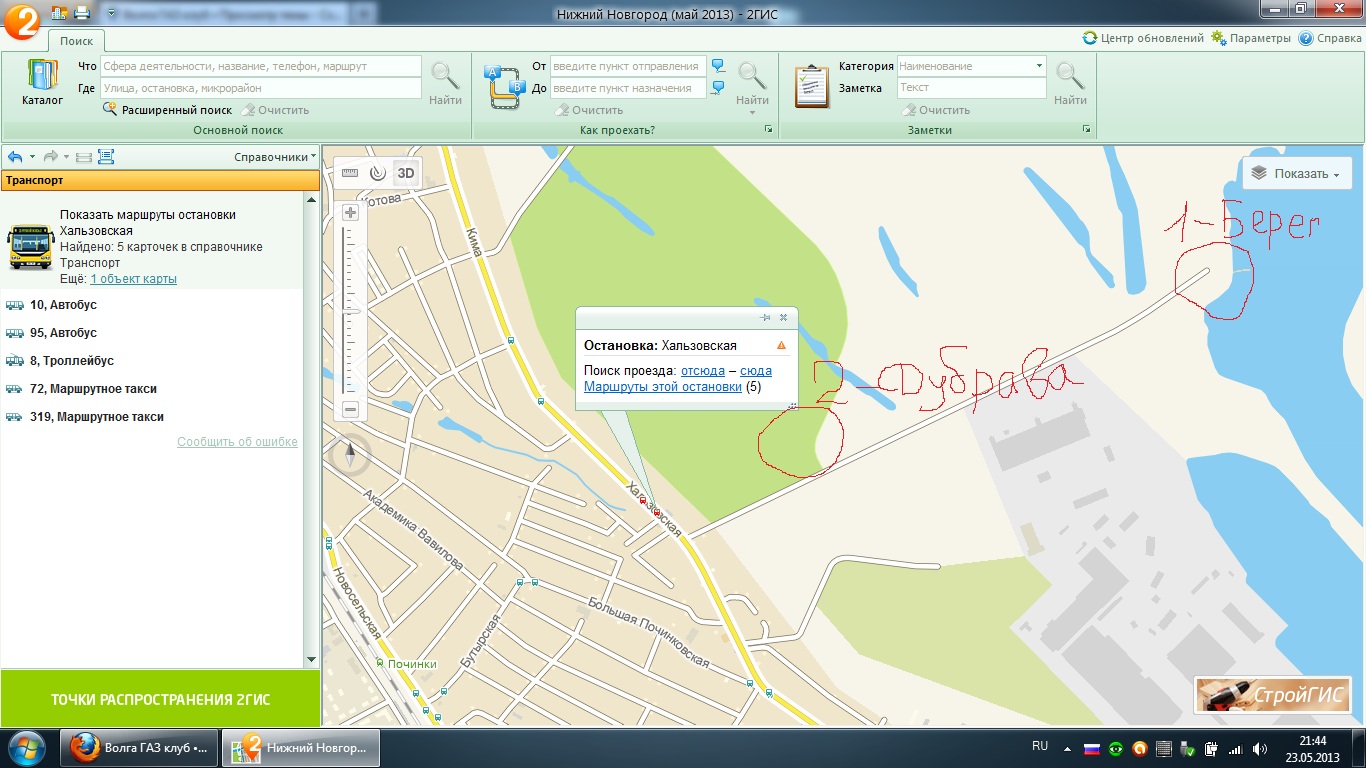Viewport: 1366px width, 768px height.
Task: Zoom out with the map minus button
Action: point(350,409)
